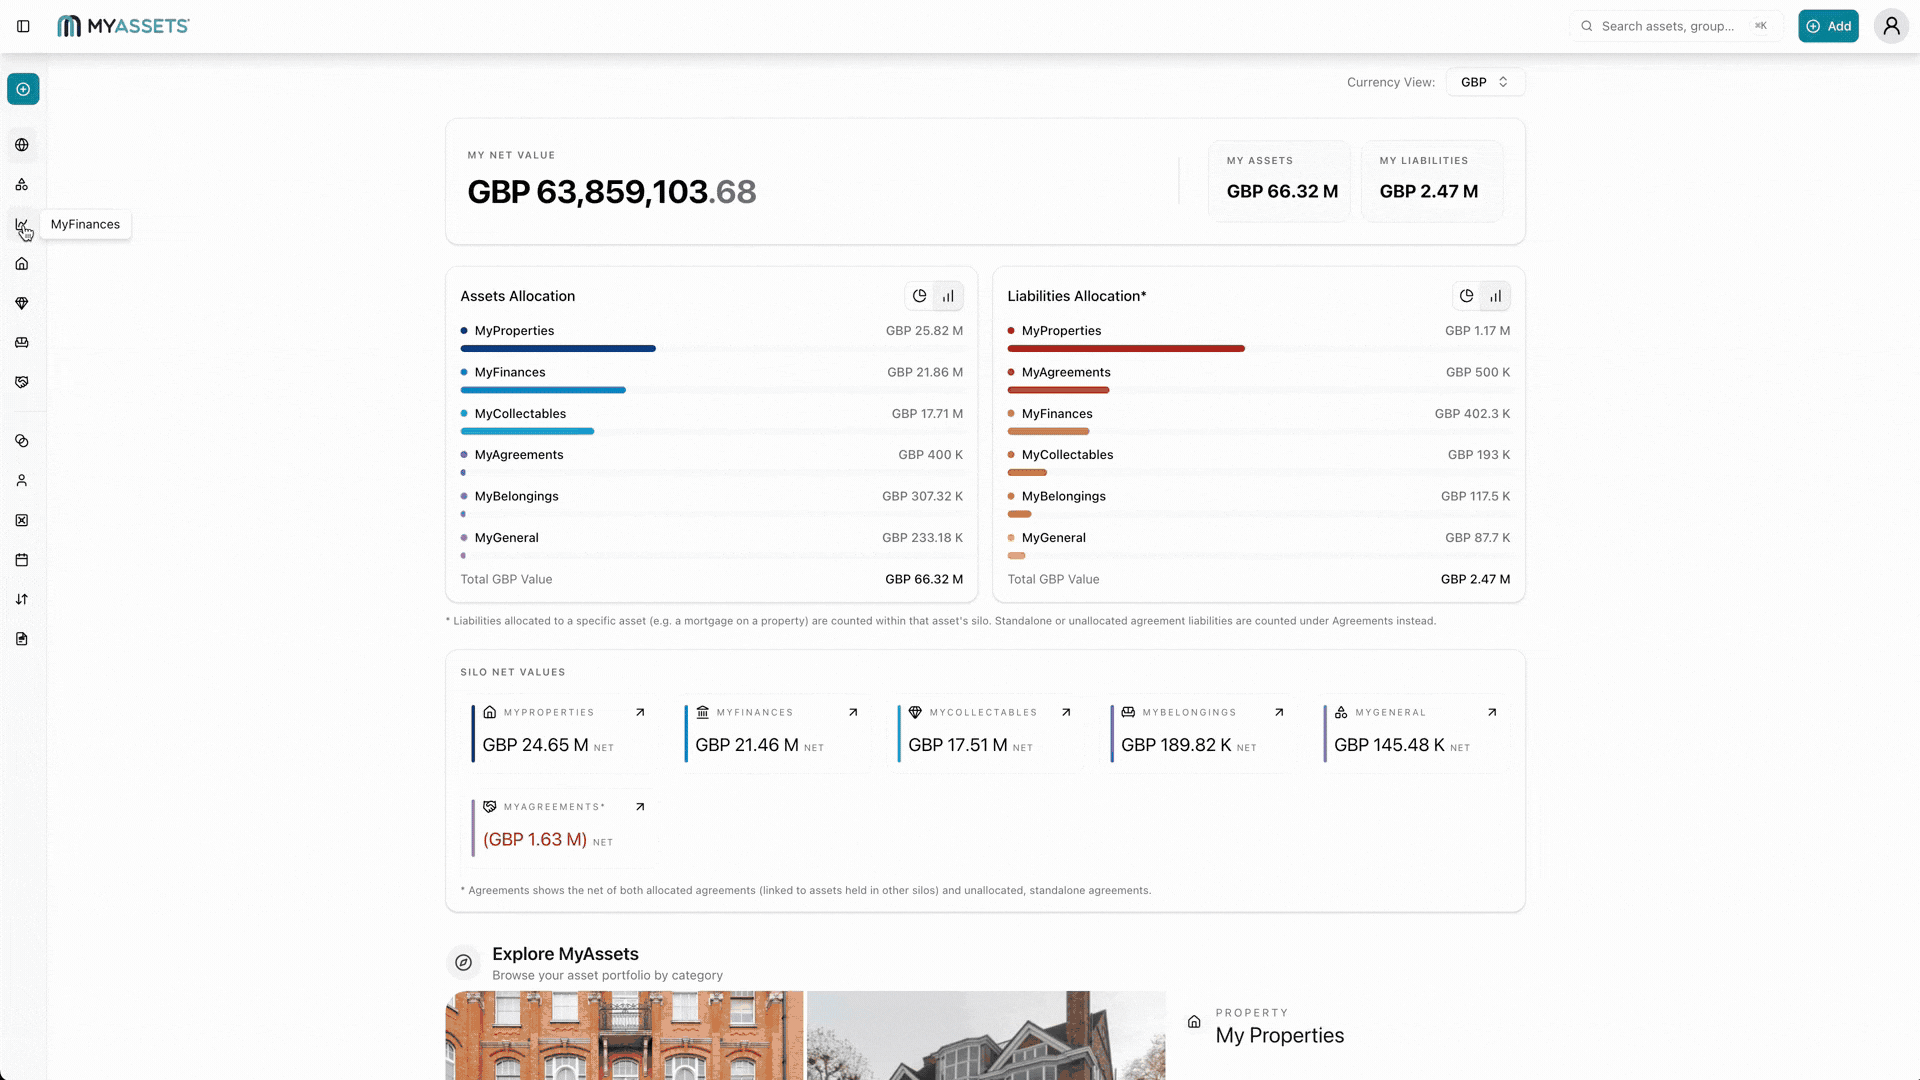Open MyFinances chart icon in sidebar
Image resolution: width=1920 pixels, height=1080 pixels.
(22, 225)
